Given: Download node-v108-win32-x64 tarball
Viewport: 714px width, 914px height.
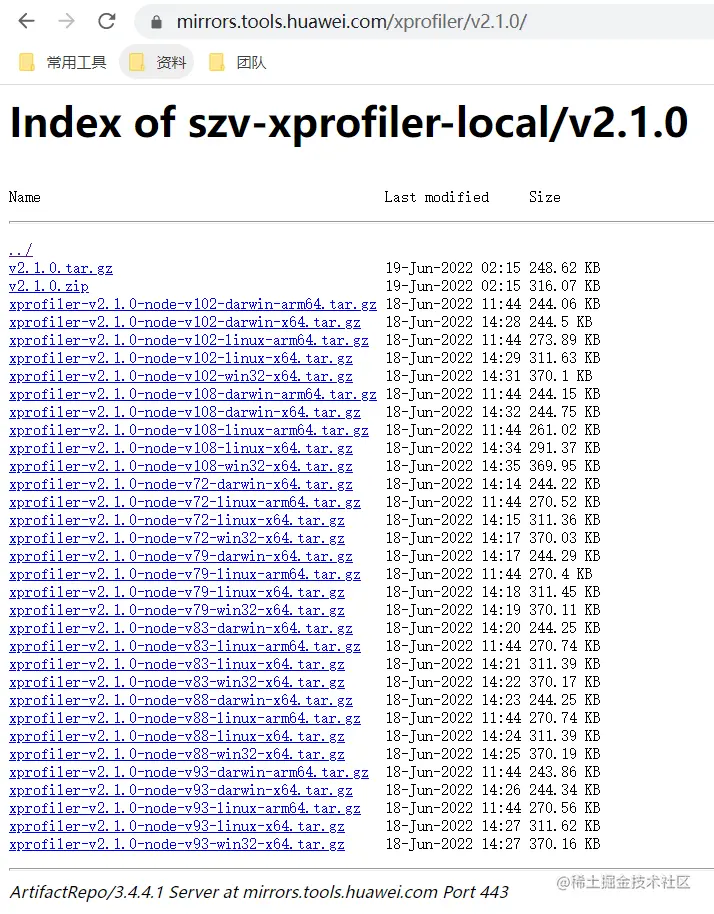Looking at the screenshot, I should 181,466.
